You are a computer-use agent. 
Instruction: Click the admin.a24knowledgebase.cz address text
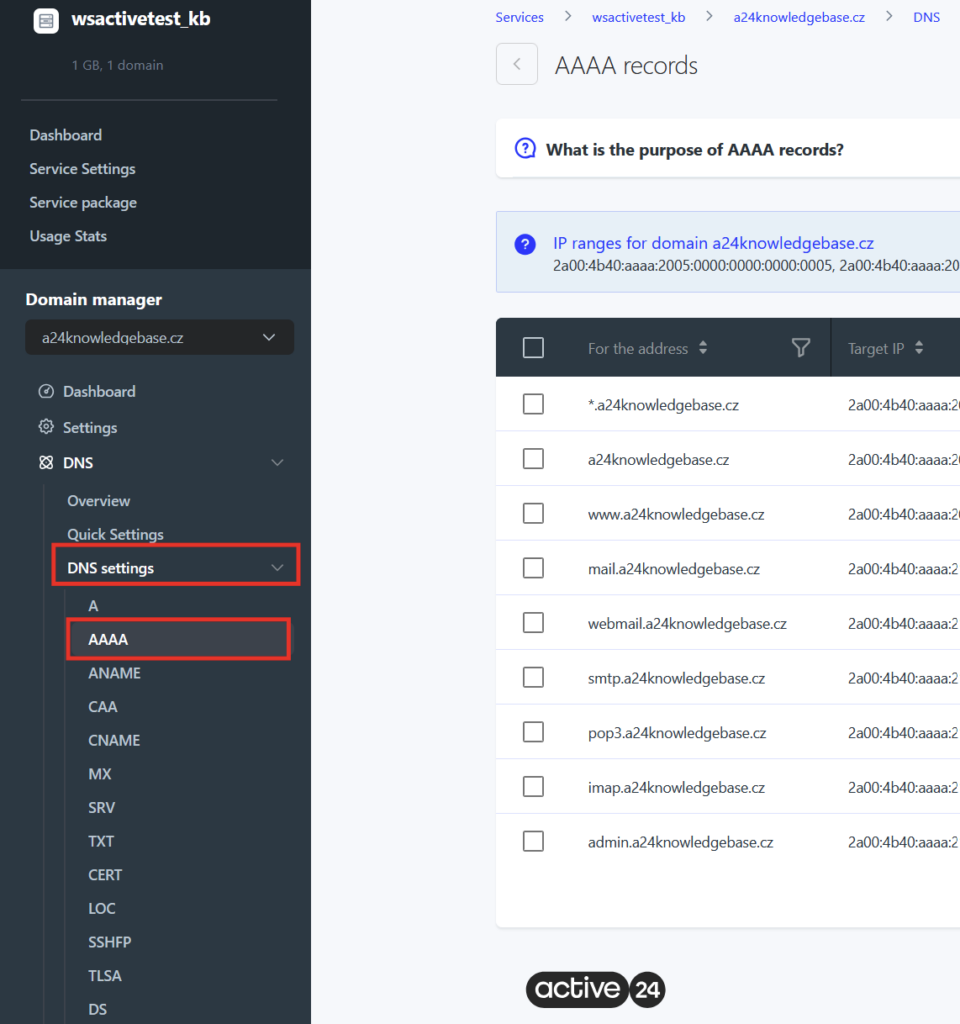pos(680,842)
